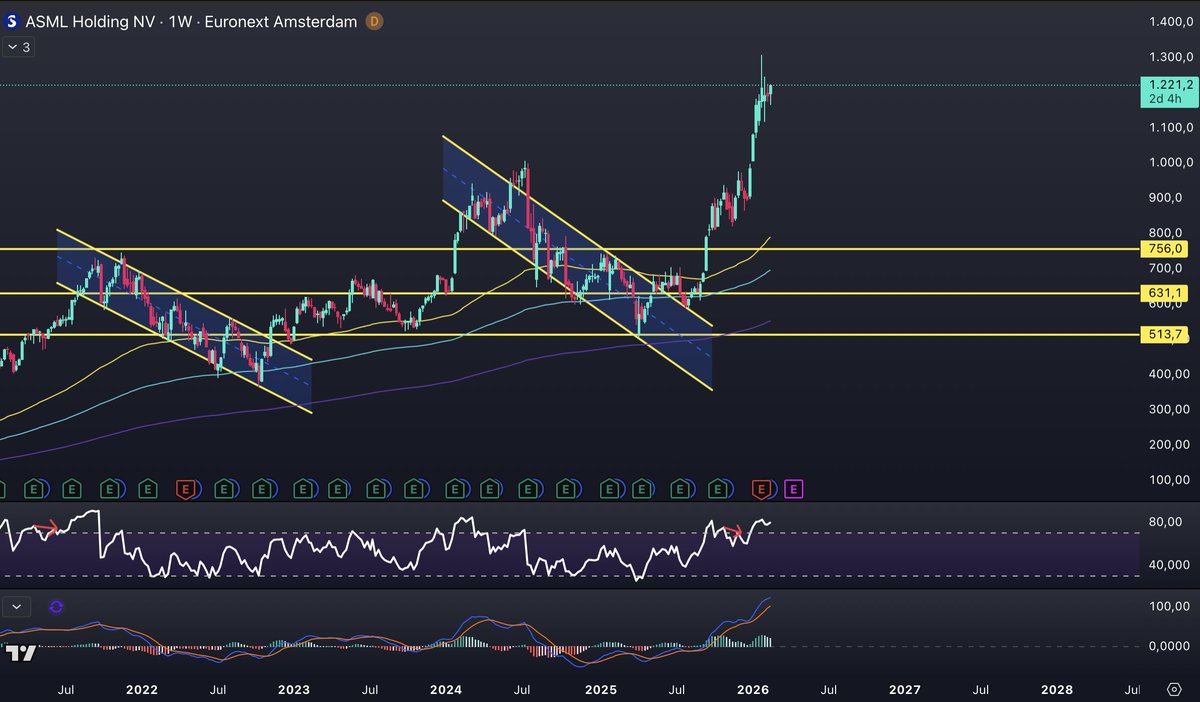Open the purple upcoming earnings marker

tap(793, 488)
